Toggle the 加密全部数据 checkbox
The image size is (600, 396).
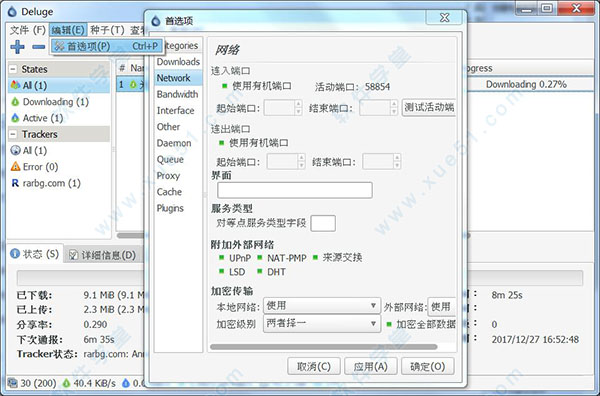click(389, 324)
